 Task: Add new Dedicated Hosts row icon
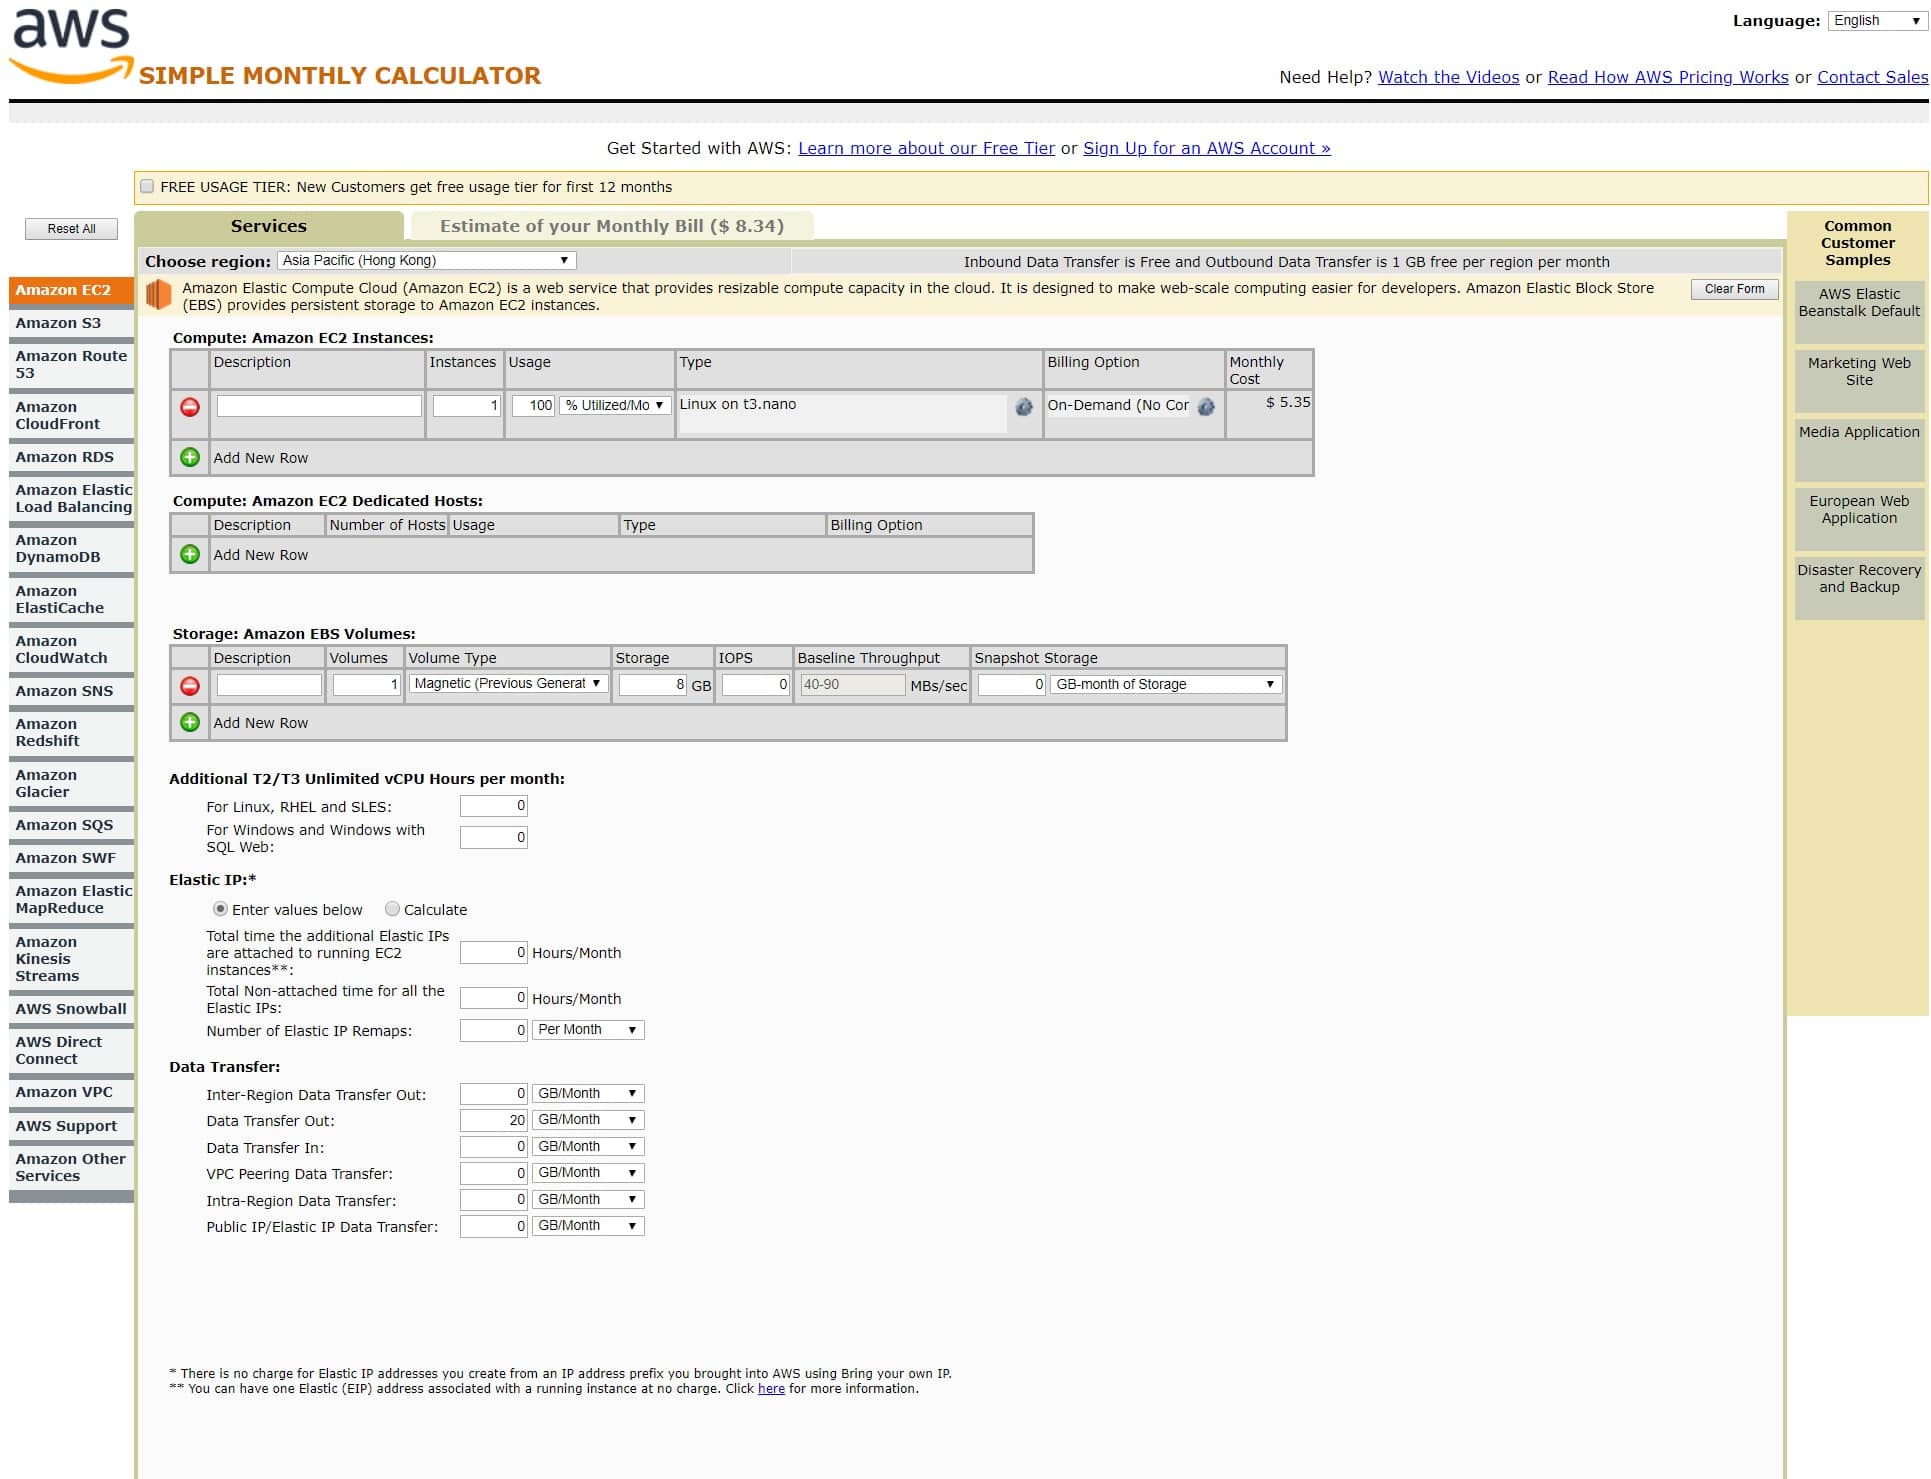(x=189, y=554)
